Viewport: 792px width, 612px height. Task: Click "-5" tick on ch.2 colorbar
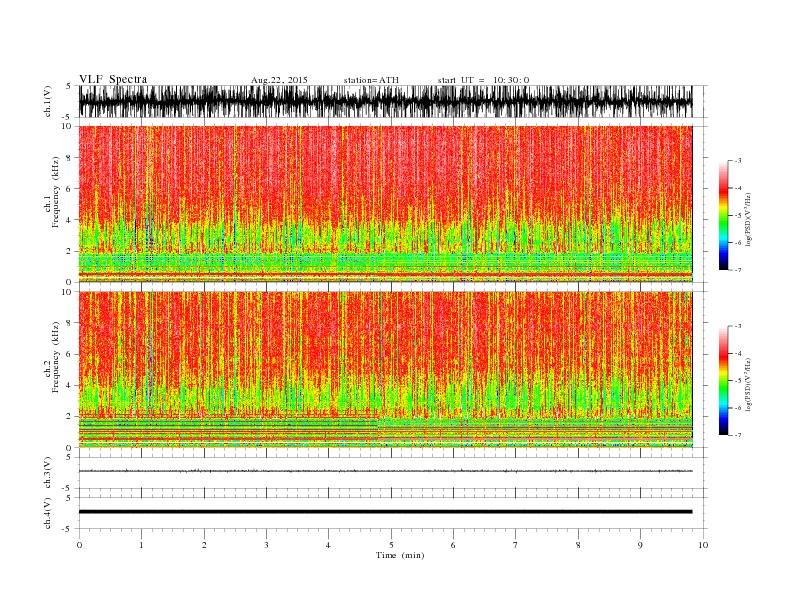(737, 380)
